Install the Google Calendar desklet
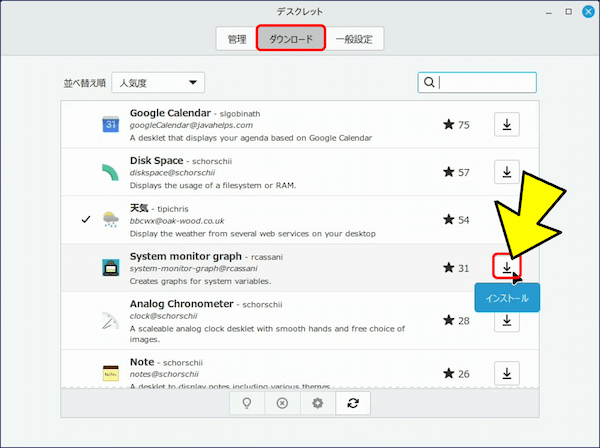Screen dimensions: 600x448 [x=507, y=124]
